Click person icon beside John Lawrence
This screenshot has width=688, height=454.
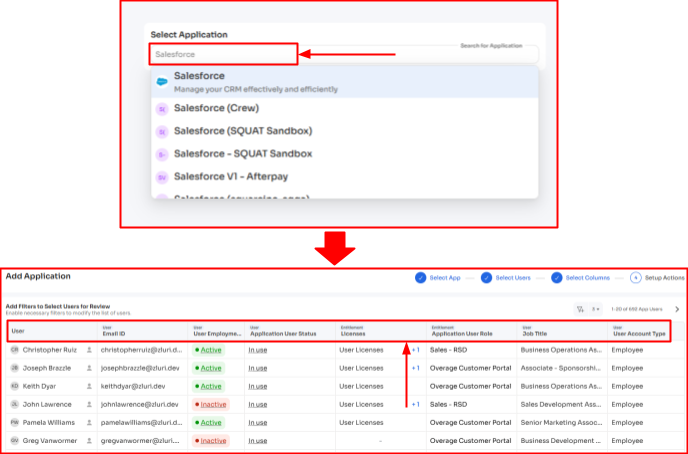(x=89, y=404)
